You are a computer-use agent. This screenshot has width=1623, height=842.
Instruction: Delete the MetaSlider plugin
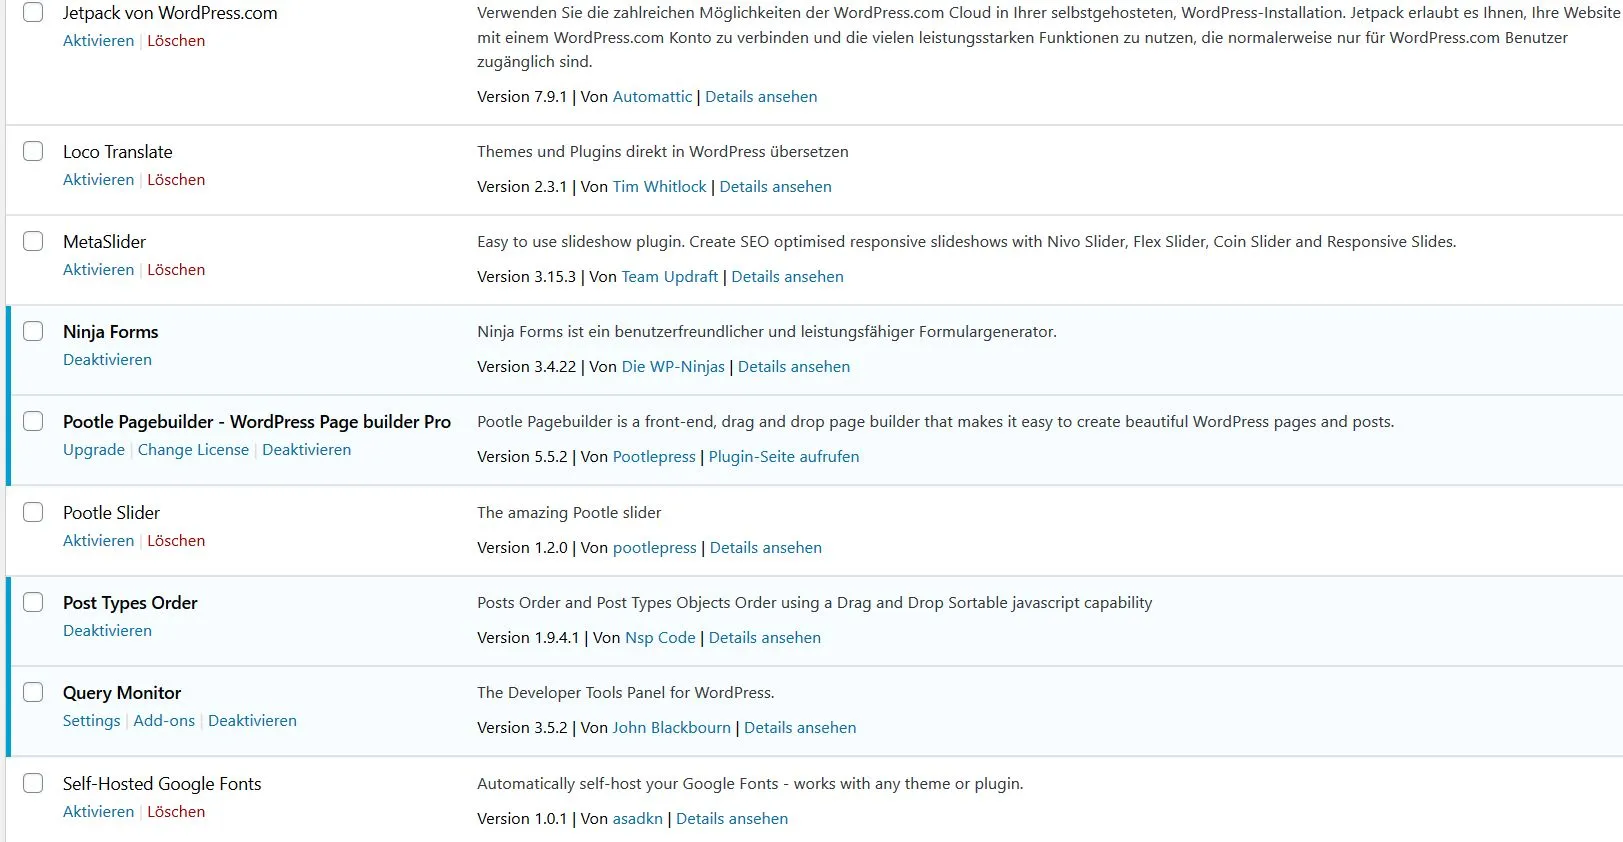[176, 270]
